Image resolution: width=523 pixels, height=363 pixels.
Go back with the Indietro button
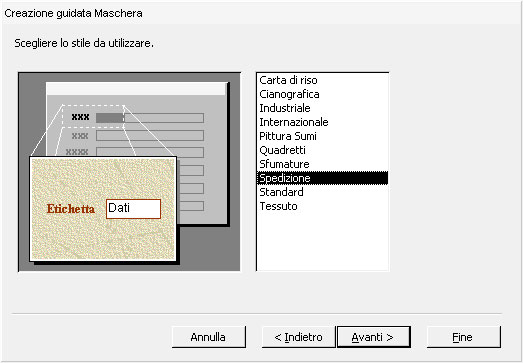tap(299, 337)
